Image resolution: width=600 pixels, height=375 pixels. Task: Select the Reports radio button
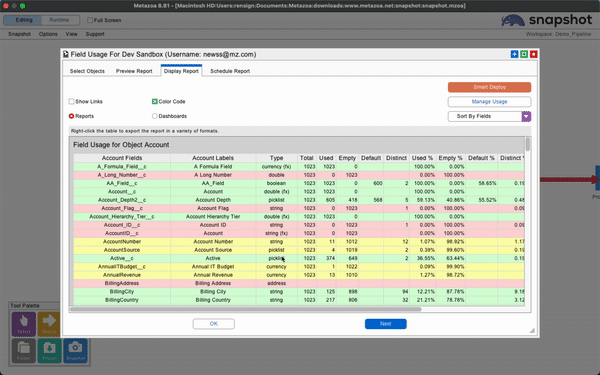click(x=71, y=116)
